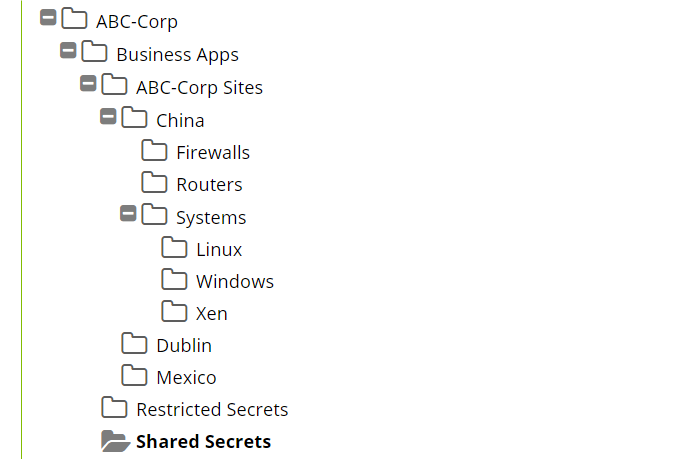The image size is (696, 459).
Task: Click the open Shared Secrets folder icon
Action: (115, 441)
